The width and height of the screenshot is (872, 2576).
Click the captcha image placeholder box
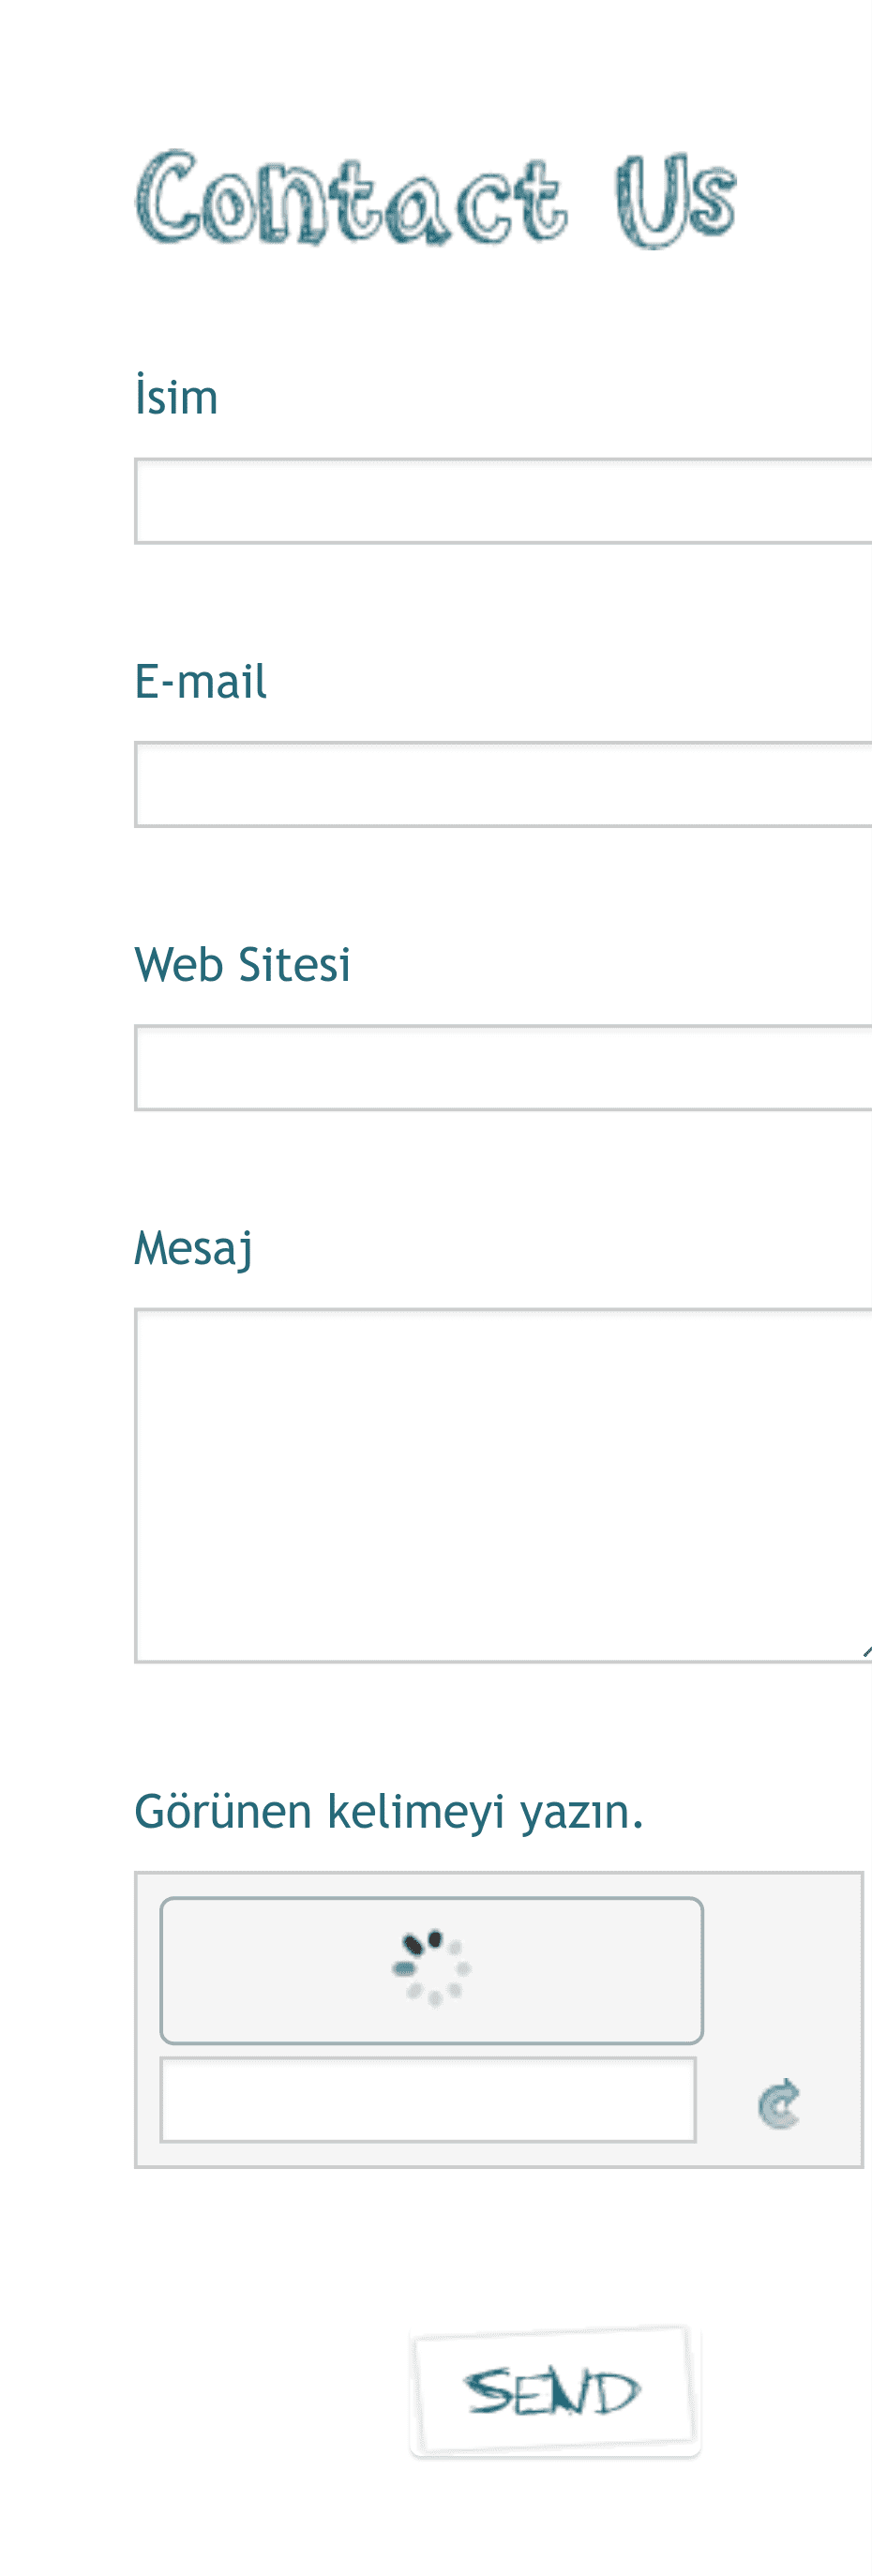click(432, 1970)
